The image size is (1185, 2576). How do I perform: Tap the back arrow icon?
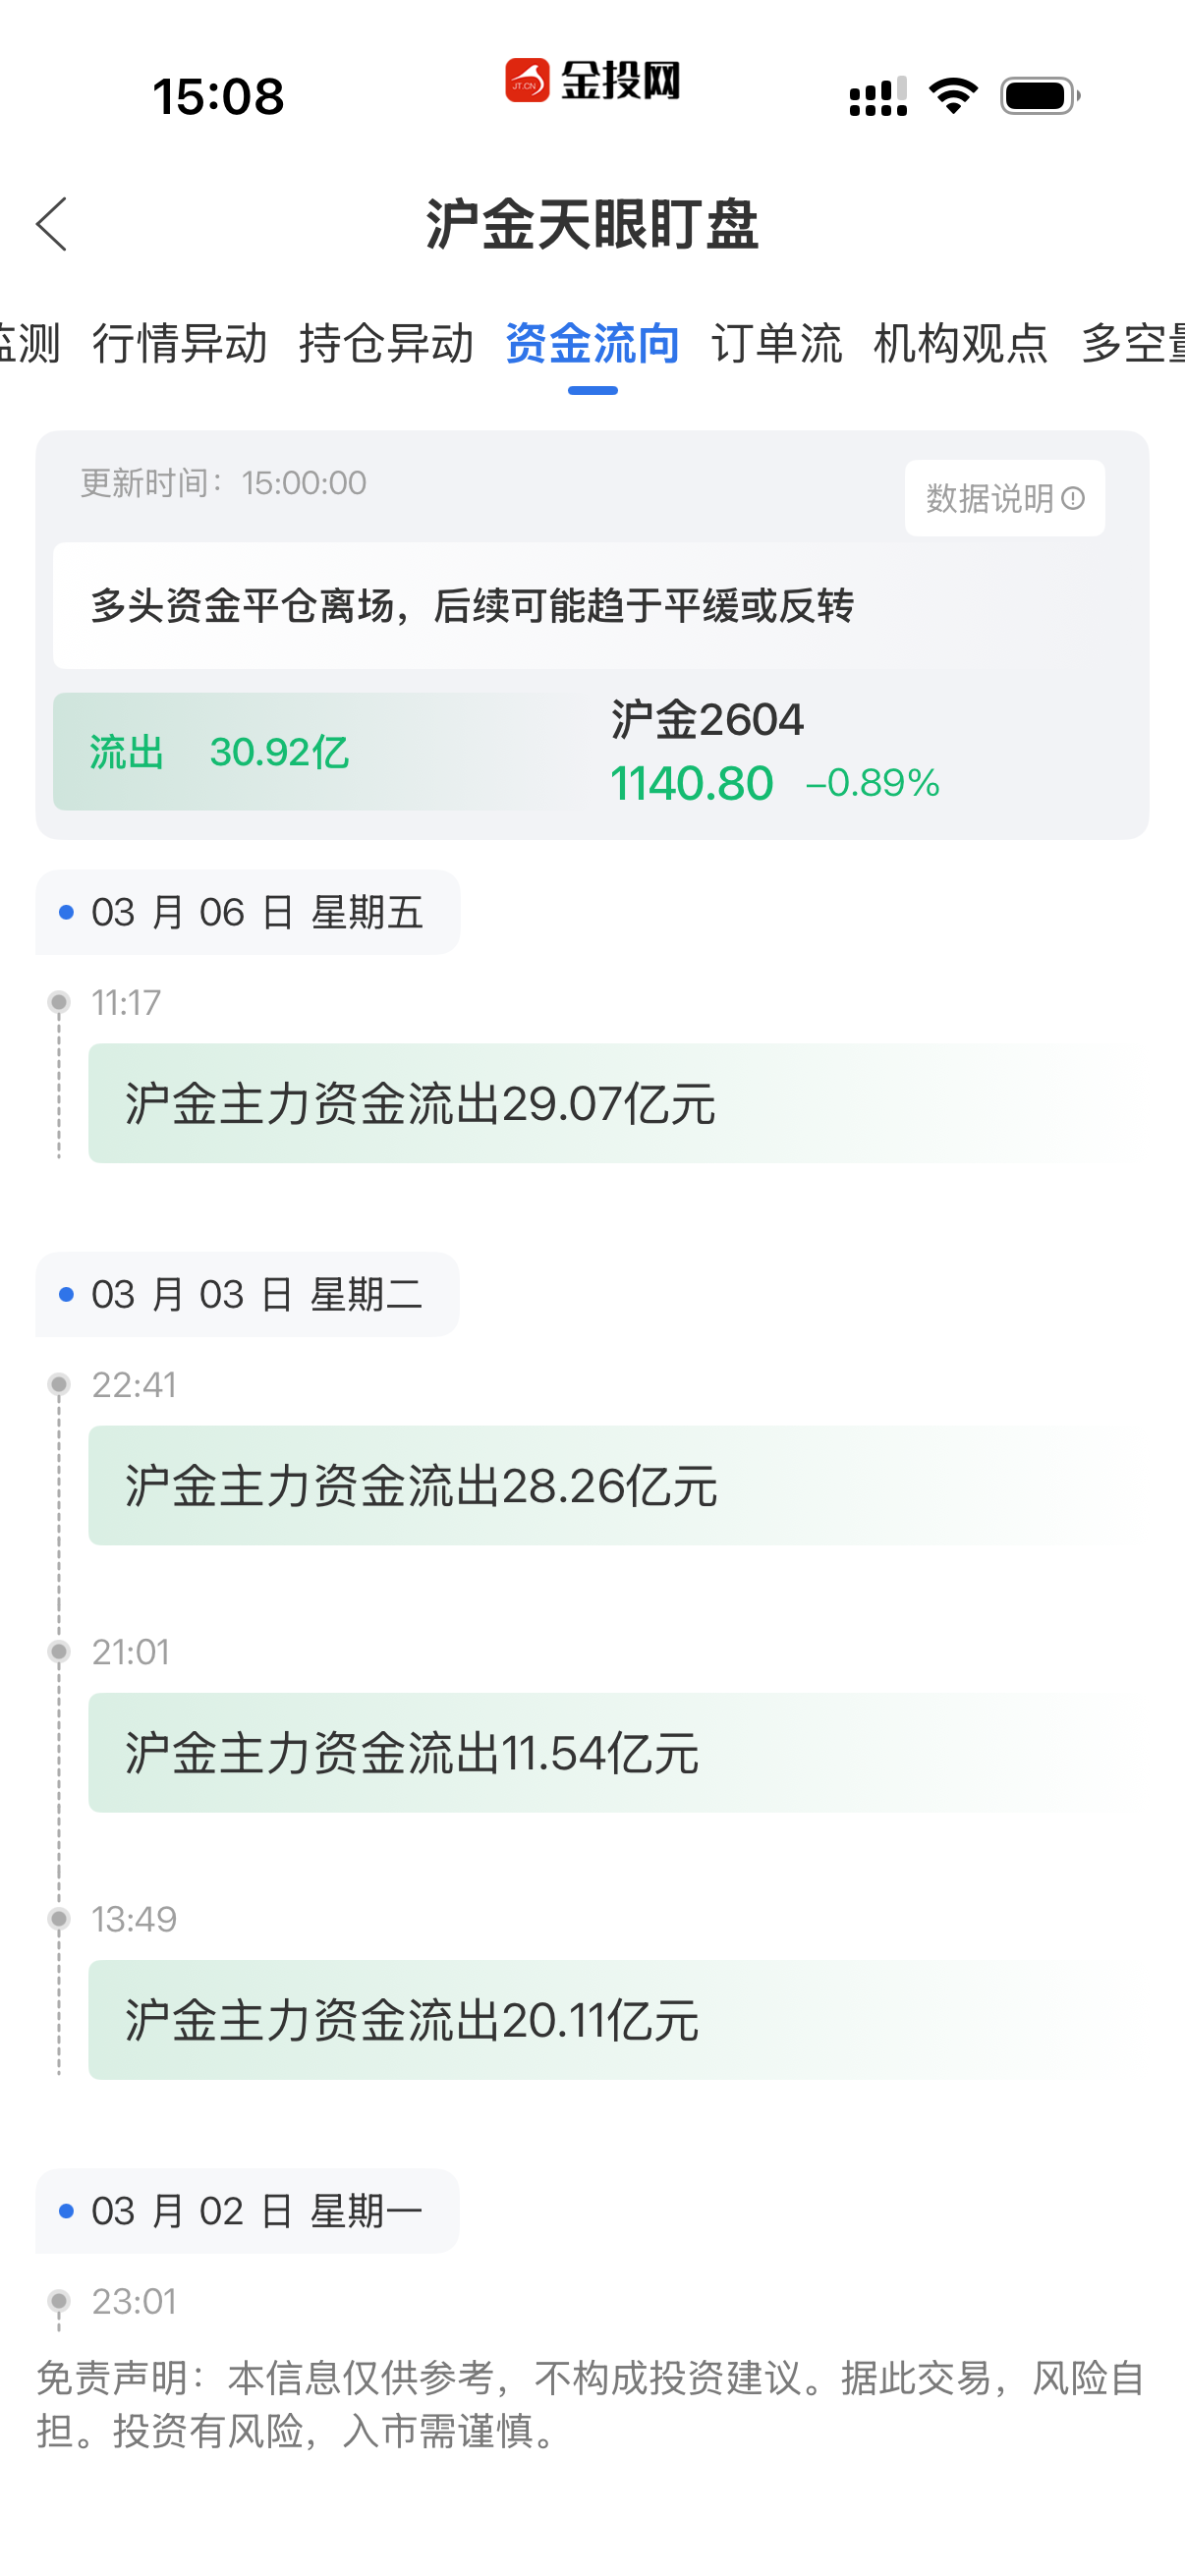pos(52,224)
